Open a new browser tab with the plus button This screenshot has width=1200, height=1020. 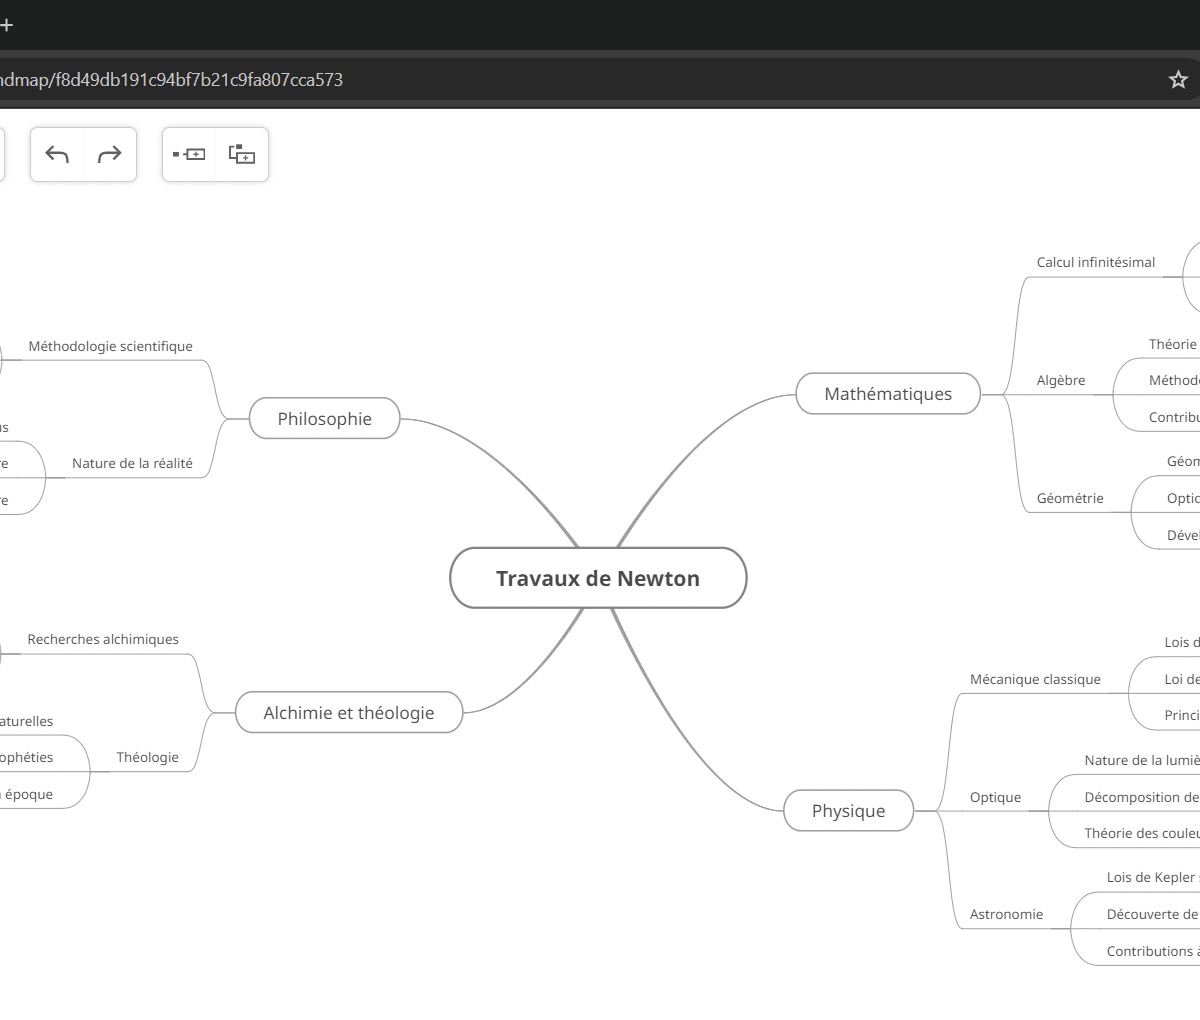pos(7,25)
